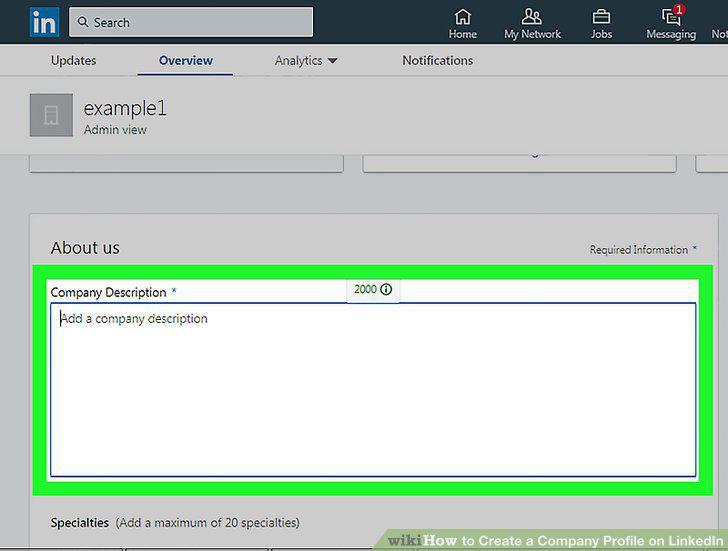Screen dimensions: 728x551
Task: Open Messaging with the unread badge
Action: click(671, 23)
